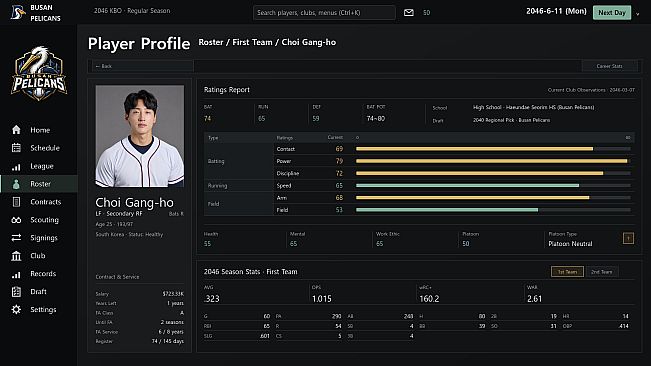
Task: Click the Draft clipboard icon
Action: click(16, 292)
